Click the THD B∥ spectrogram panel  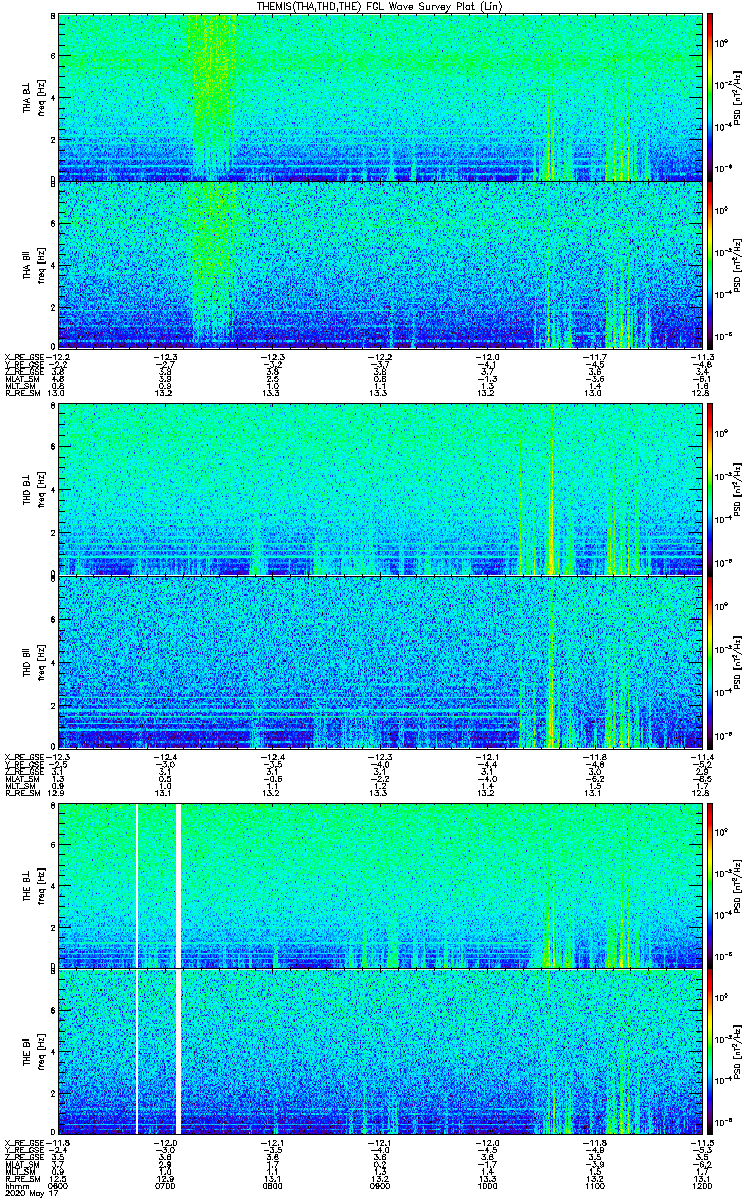[379, 661]
